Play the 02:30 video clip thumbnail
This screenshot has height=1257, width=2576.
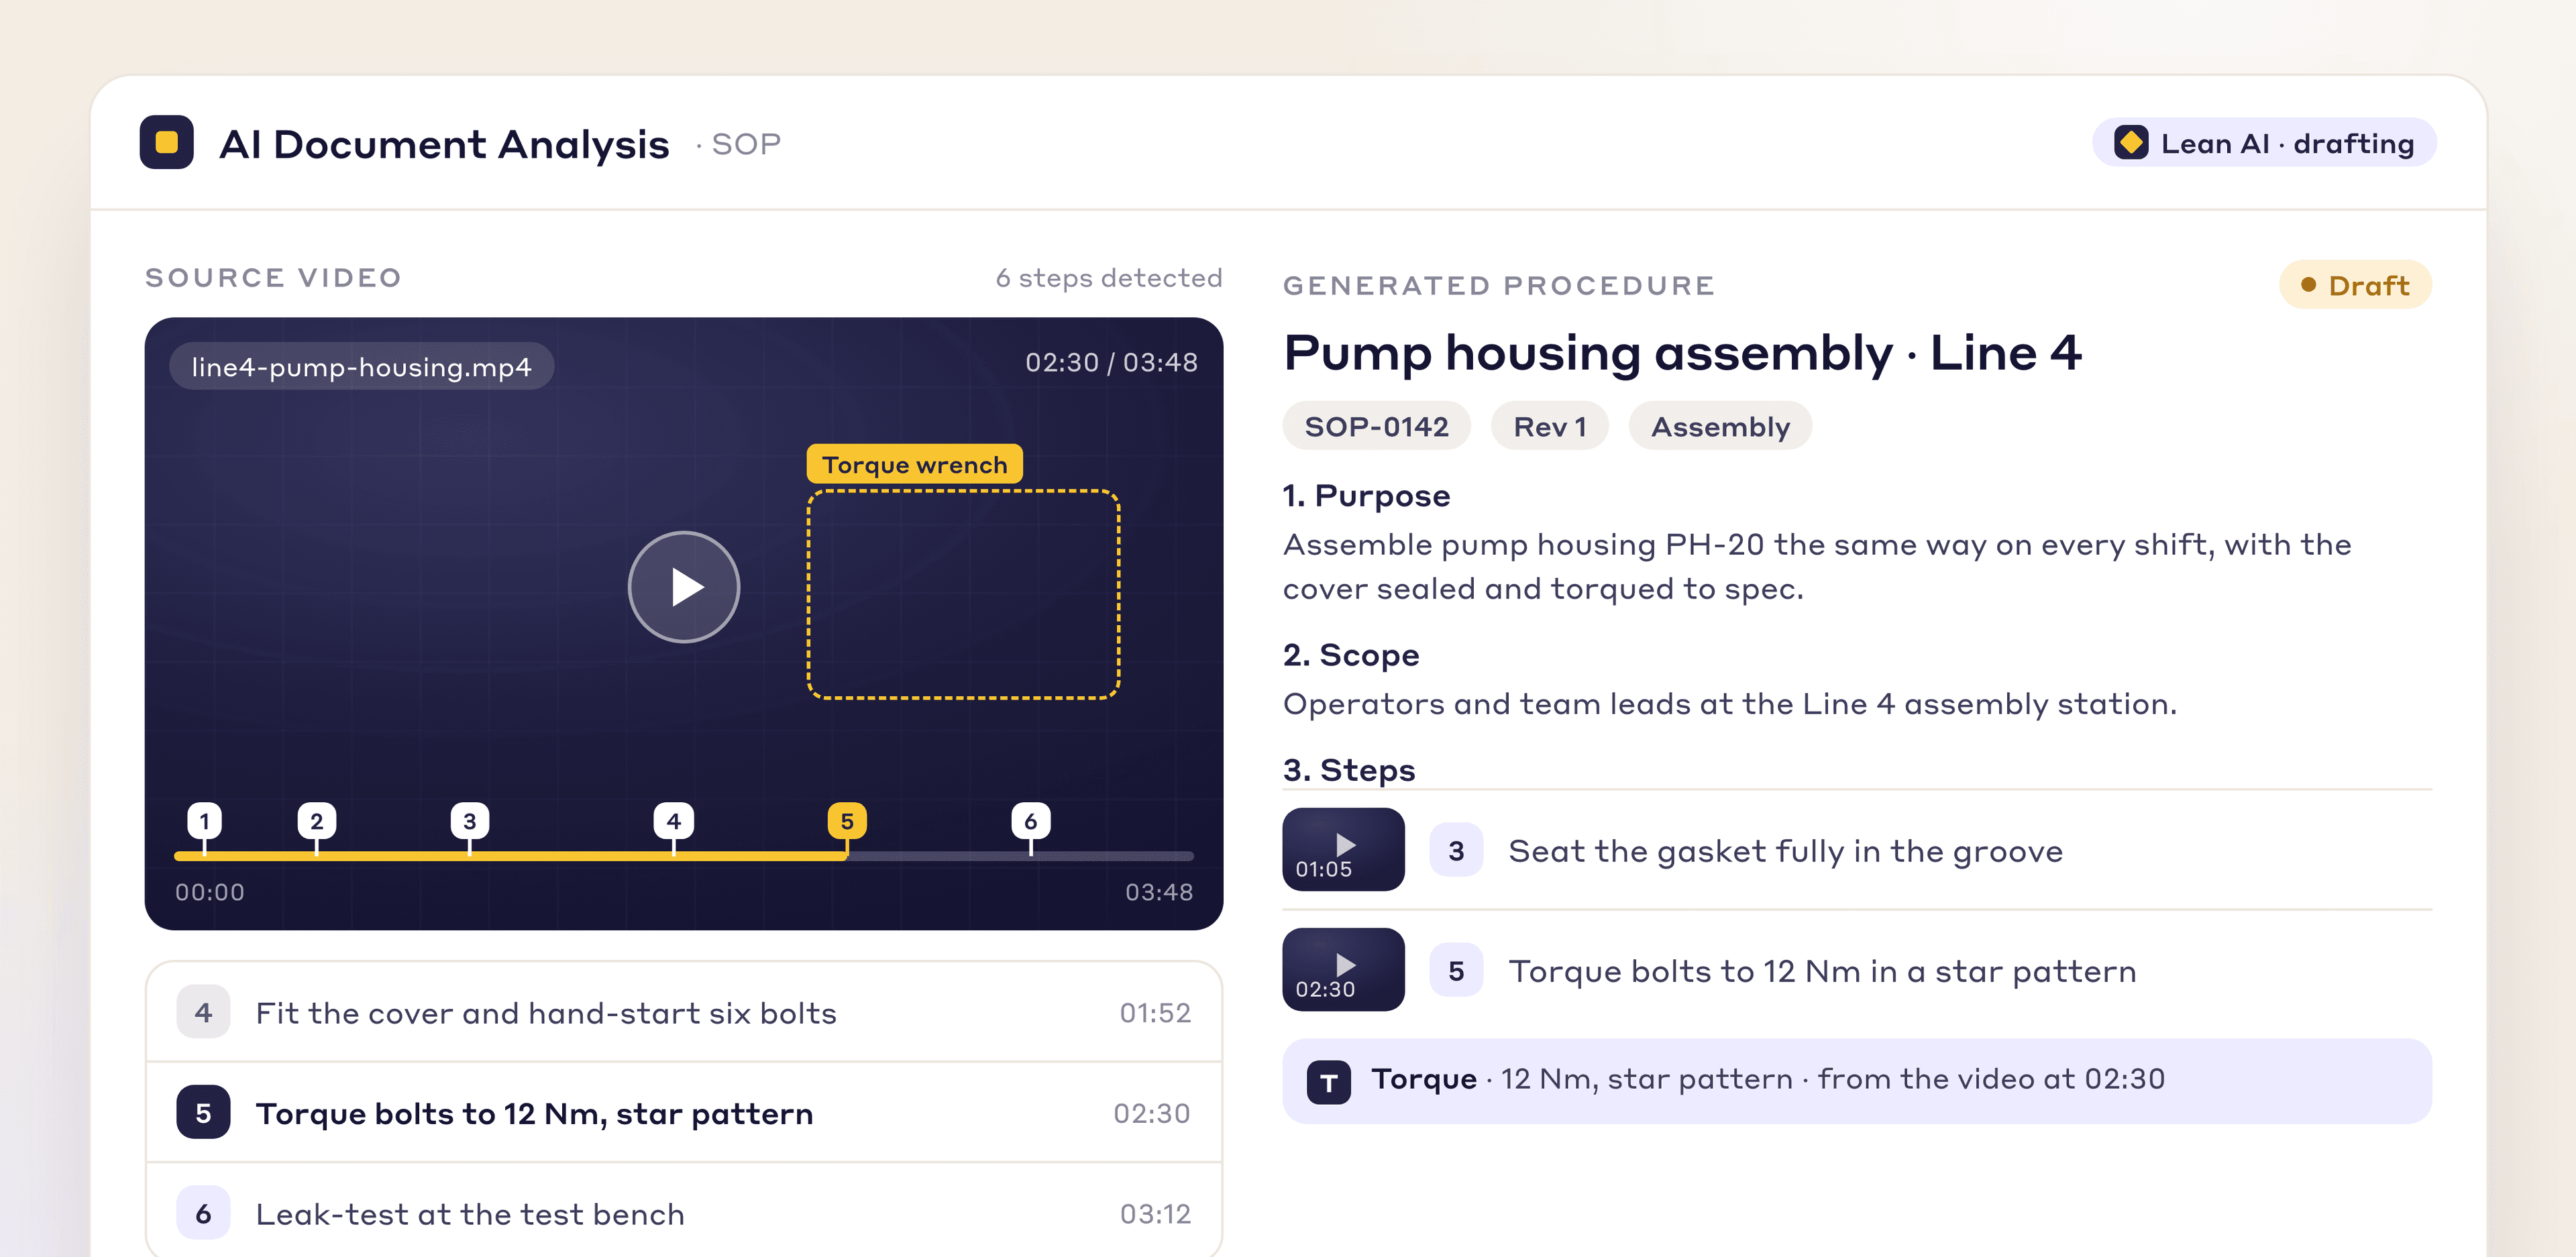pyautogui.click(x=1343, y=969)
